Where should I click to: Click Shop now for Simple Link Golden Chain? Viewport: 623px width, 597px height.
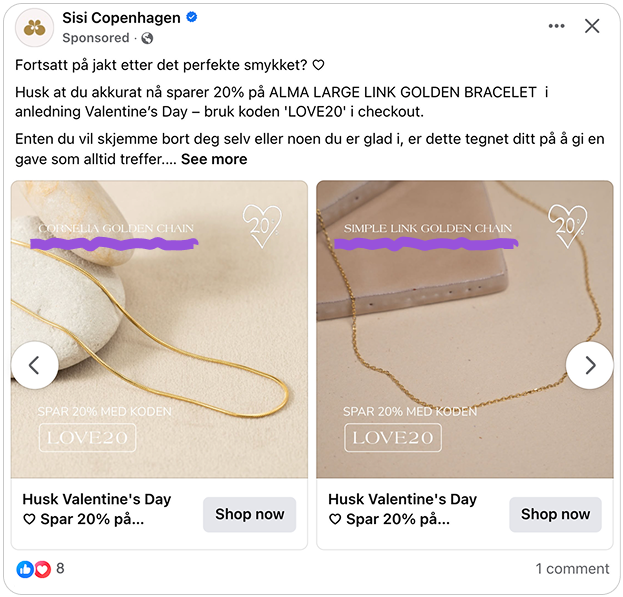pyautogui.click(x=555, y=514)
